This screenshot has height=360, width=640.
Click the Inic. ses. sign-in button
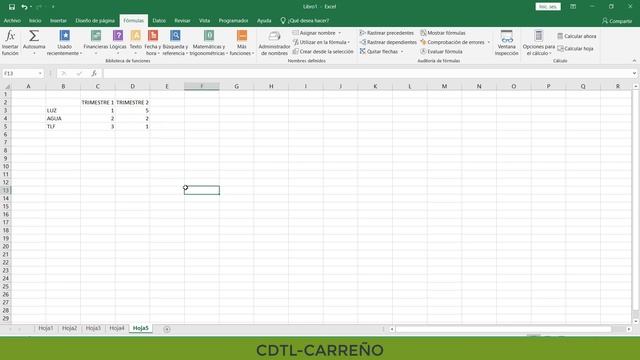pyautogui.click(x=548, y=7)
